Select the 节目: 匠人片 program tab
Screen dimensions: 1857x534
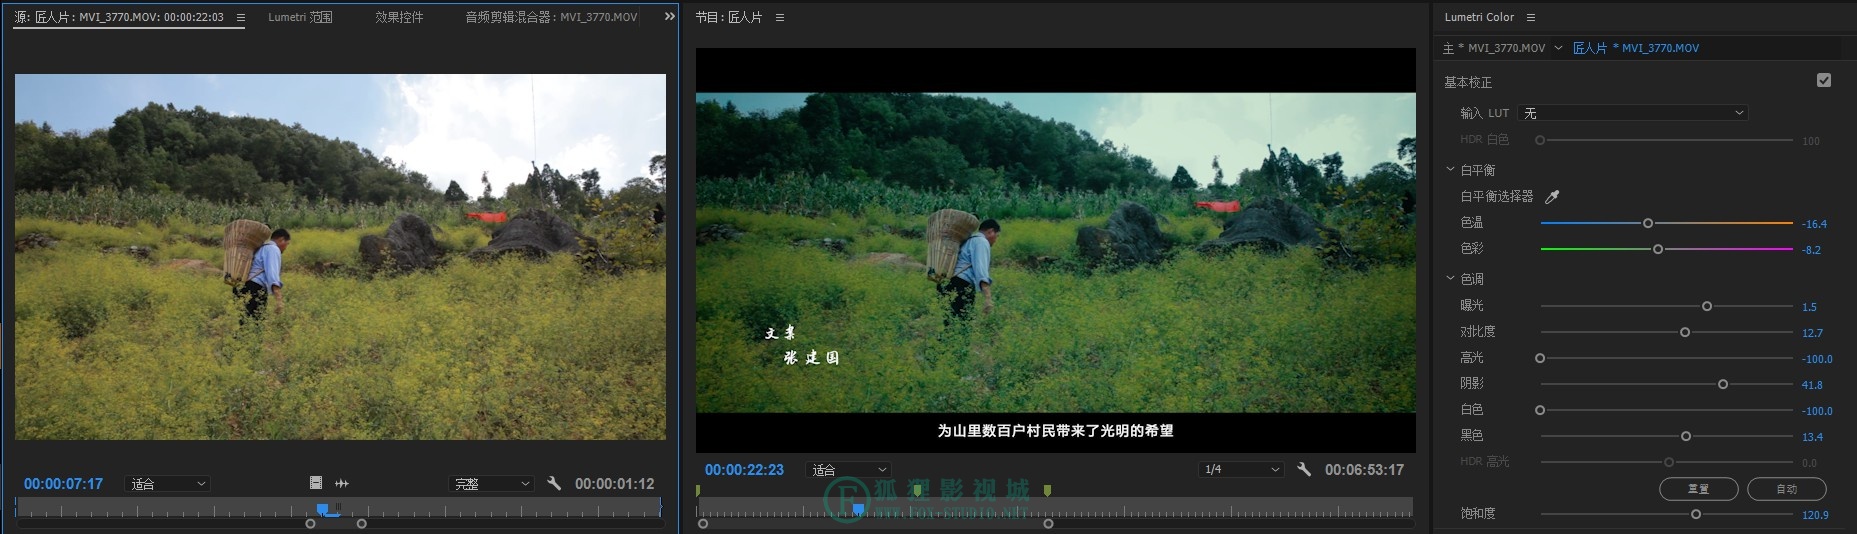pos(729,17)
